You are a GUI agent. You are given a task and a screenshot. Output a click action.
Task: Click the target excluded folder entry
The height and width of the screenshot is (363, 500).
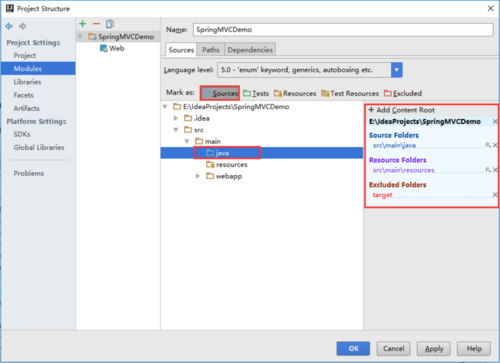382,195
